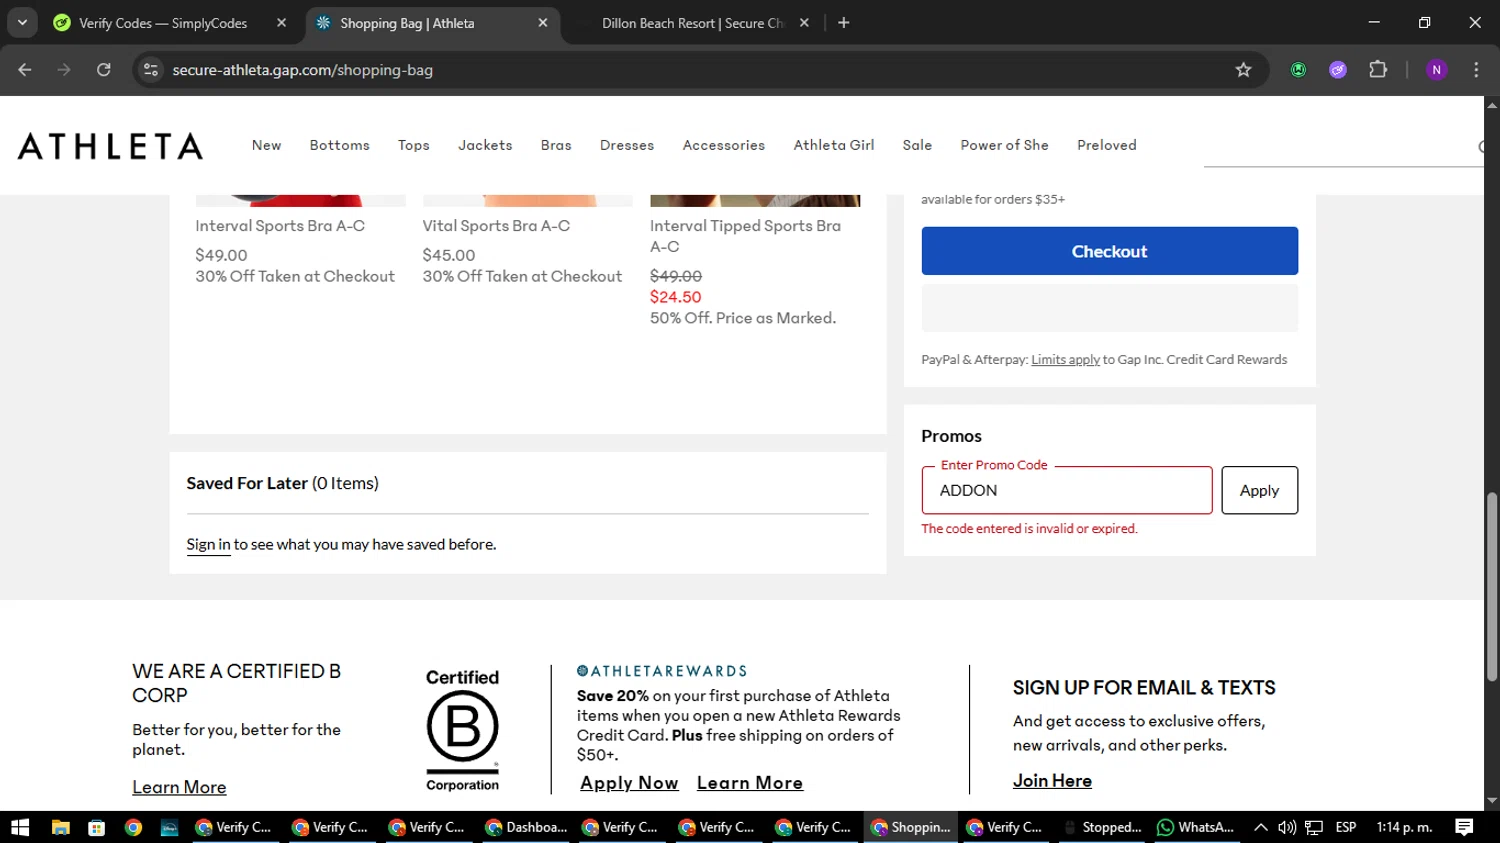Switch to Dillon Beach Resort tab
The width and height of the screenshot is (1500, 843).
693,23
